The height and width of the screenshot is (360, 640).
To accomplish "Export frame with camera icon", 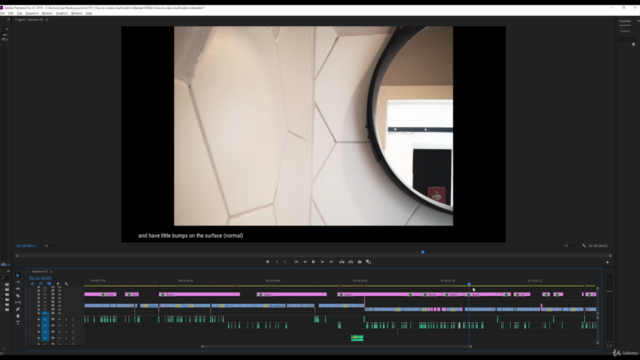I will click(360, 262).
